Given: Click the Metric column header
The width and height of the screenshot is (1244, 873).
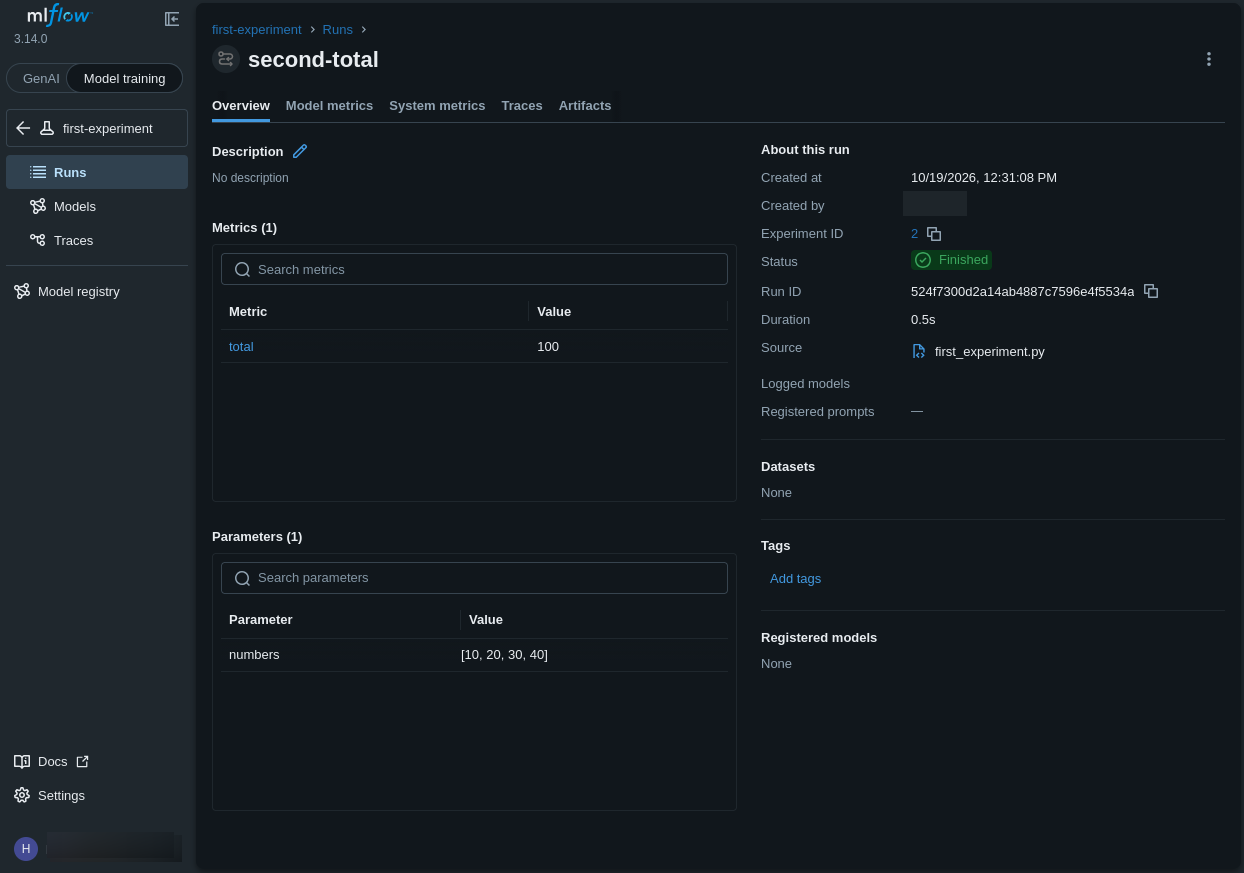Looking at the screenshot, I should tap(248, 311).
